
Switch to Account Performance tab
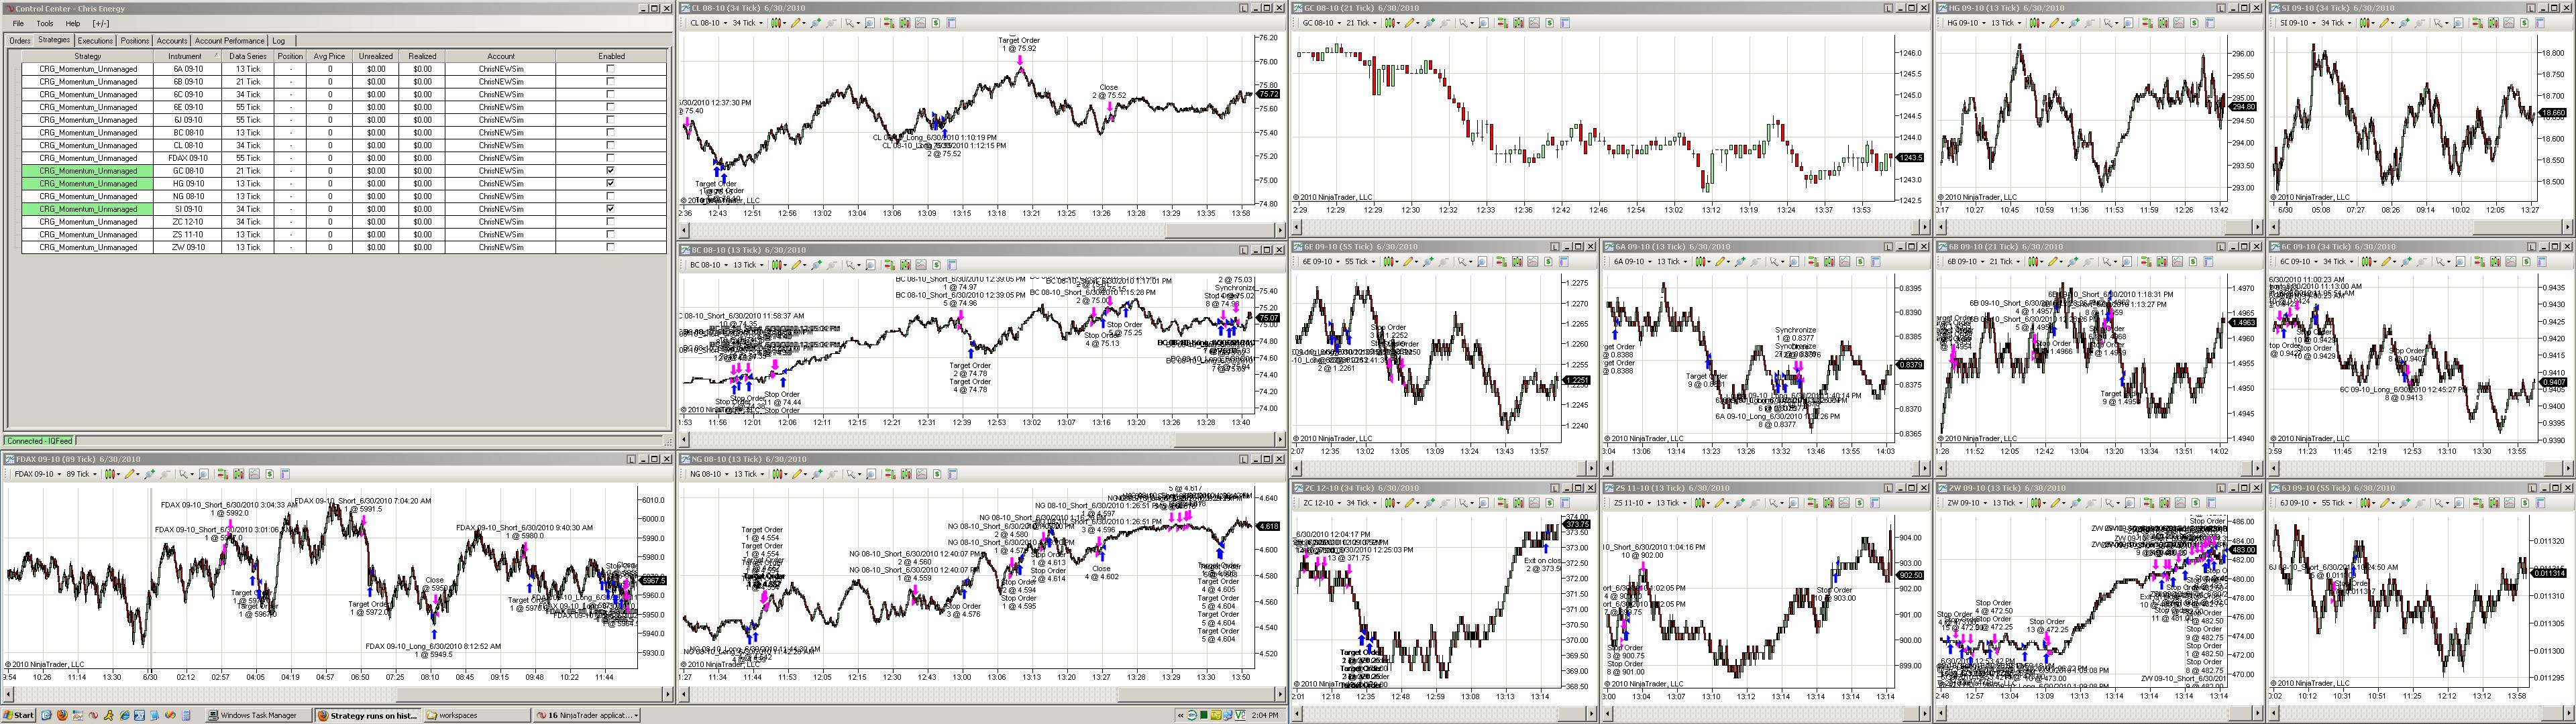tap(229, 41)
